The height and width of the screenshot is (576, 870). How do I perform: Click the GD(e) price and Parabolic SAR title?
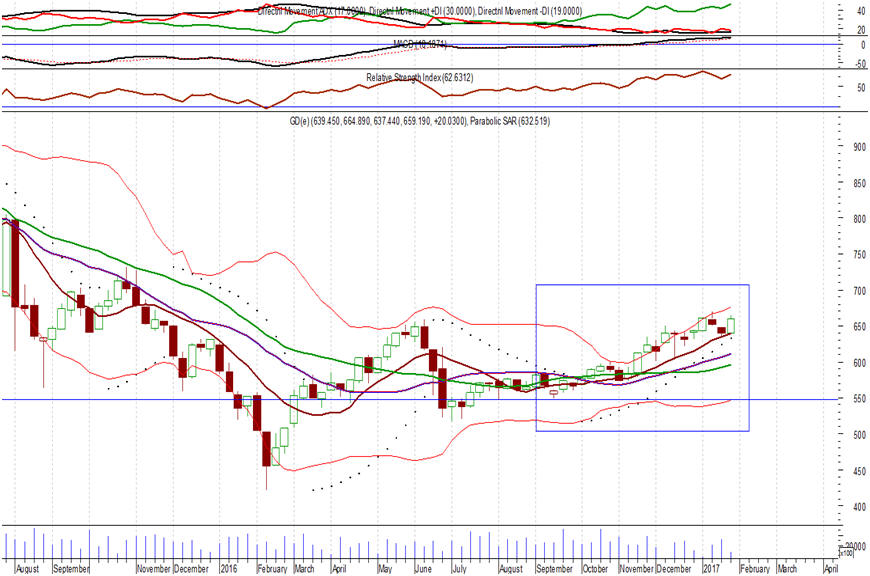click(x=419, y=120)
